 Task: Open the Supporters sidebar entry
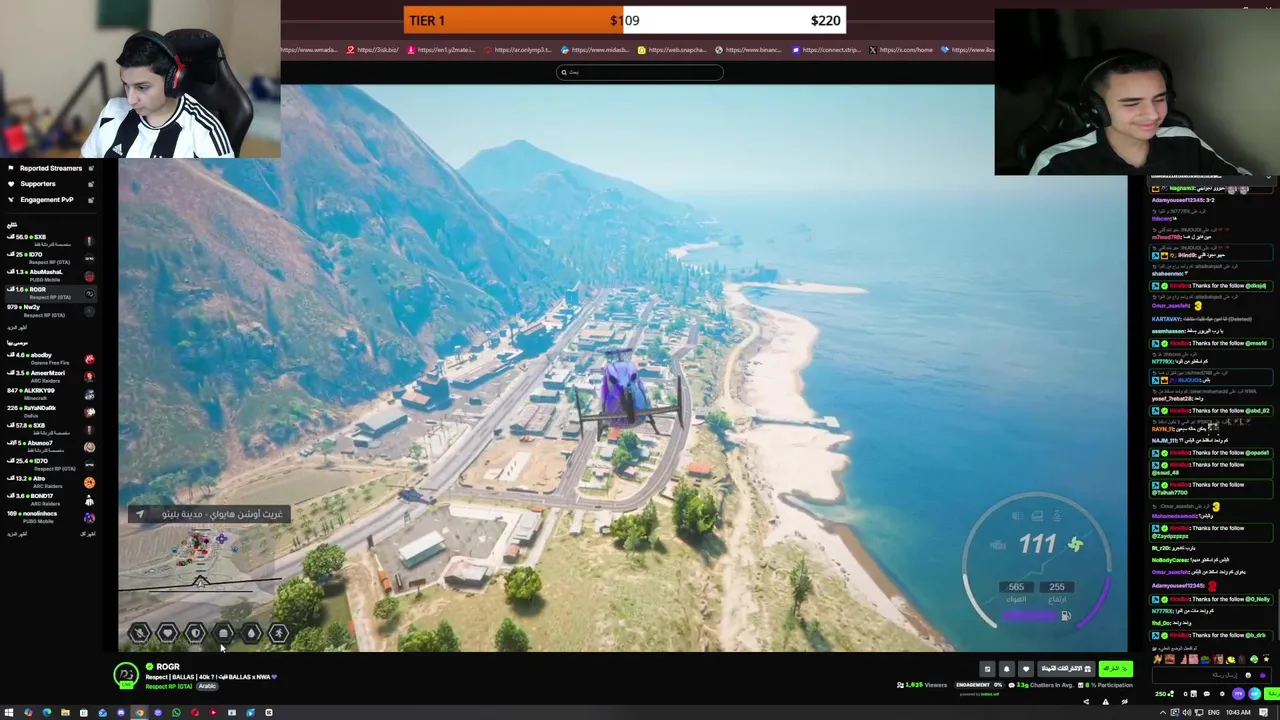[x=37, y=184]
